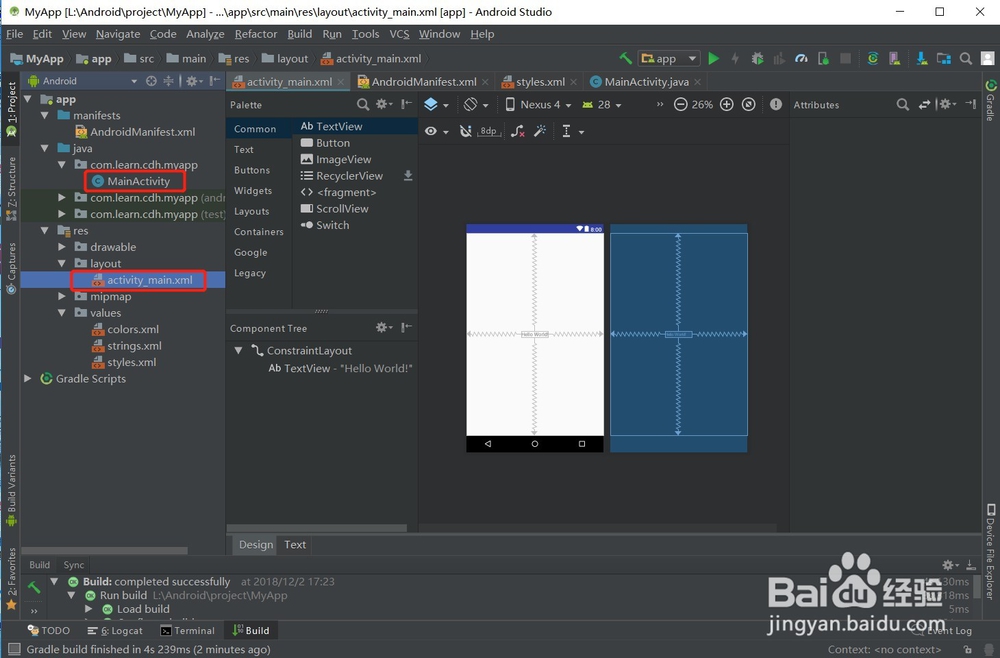Toggle the Captures side tool window
Image resolution: width=1000 pixels, height=658 pixels.
(x=11, y=268)
